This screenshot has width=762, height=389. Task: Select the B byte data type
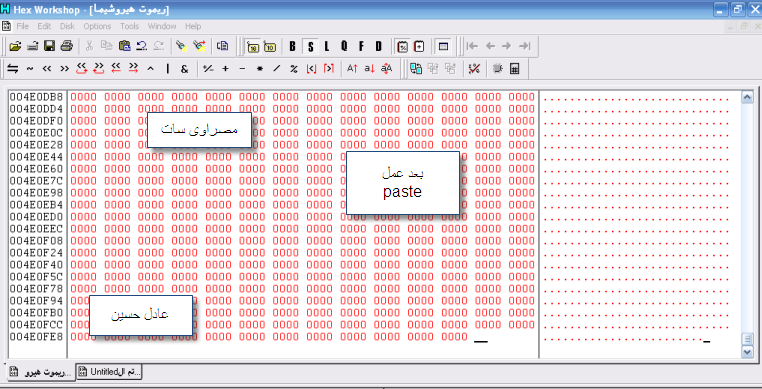pyautogui.click(x=292, y=47)
